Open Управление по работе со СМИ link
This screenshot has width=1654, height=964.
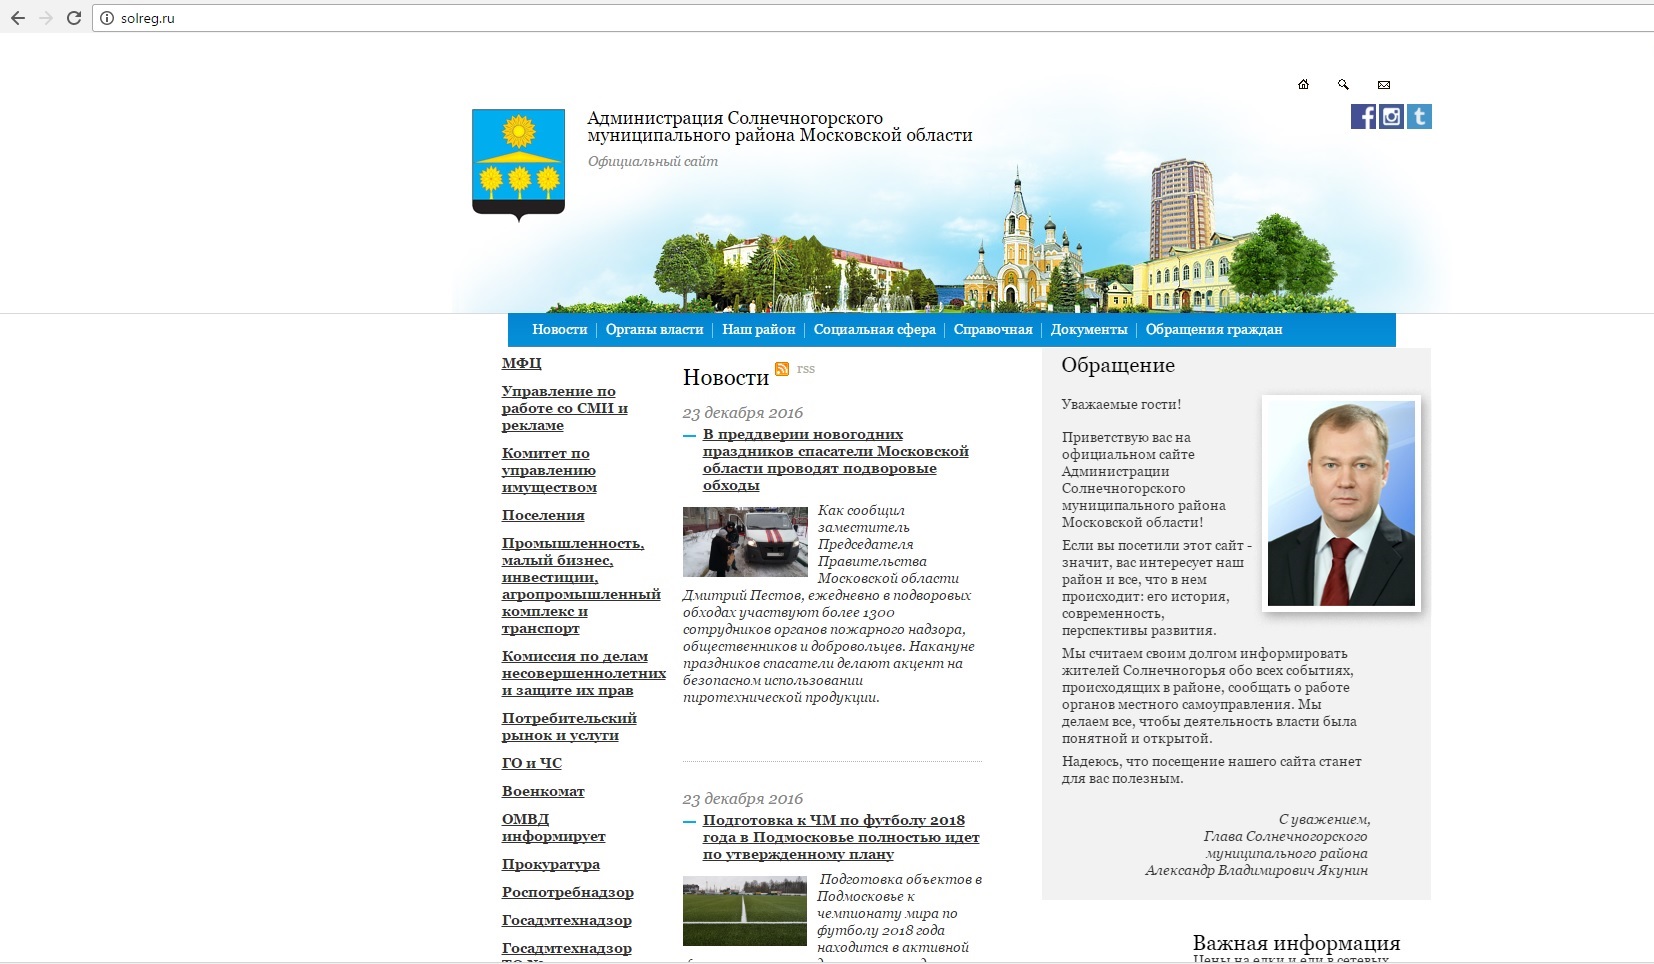coord(564,408)
